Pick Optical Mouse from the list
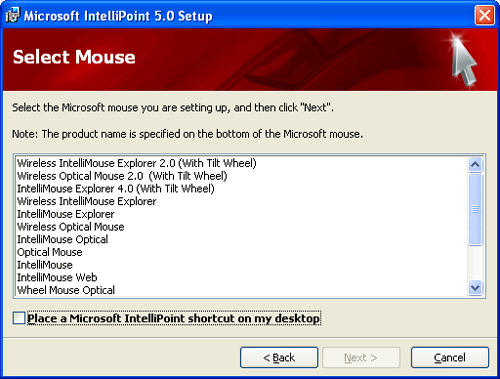The width and height of the screenshot is (500, 379). point(50,252)
